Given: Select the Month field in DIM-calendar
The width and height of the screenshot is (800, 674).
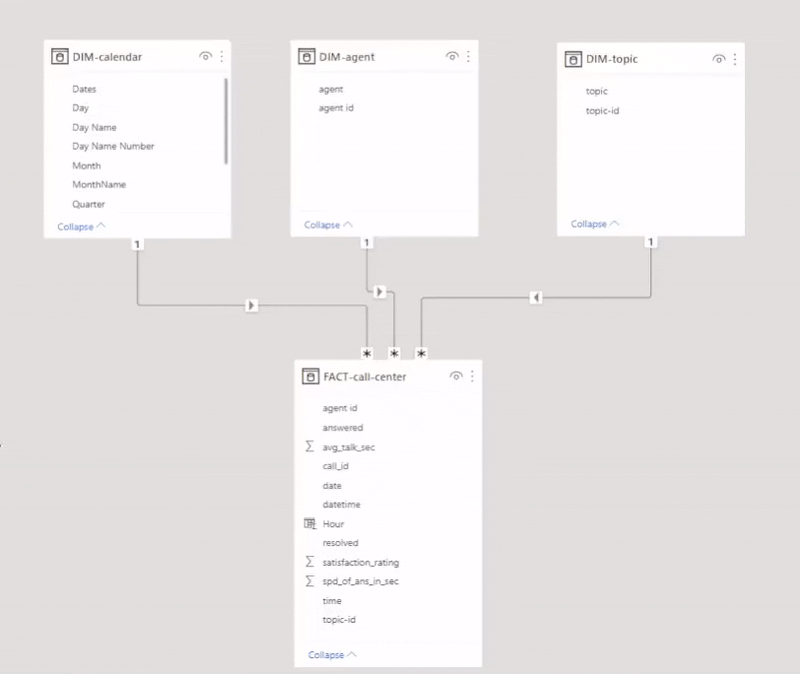Looking at the screenshot, I should pos(87,166).
